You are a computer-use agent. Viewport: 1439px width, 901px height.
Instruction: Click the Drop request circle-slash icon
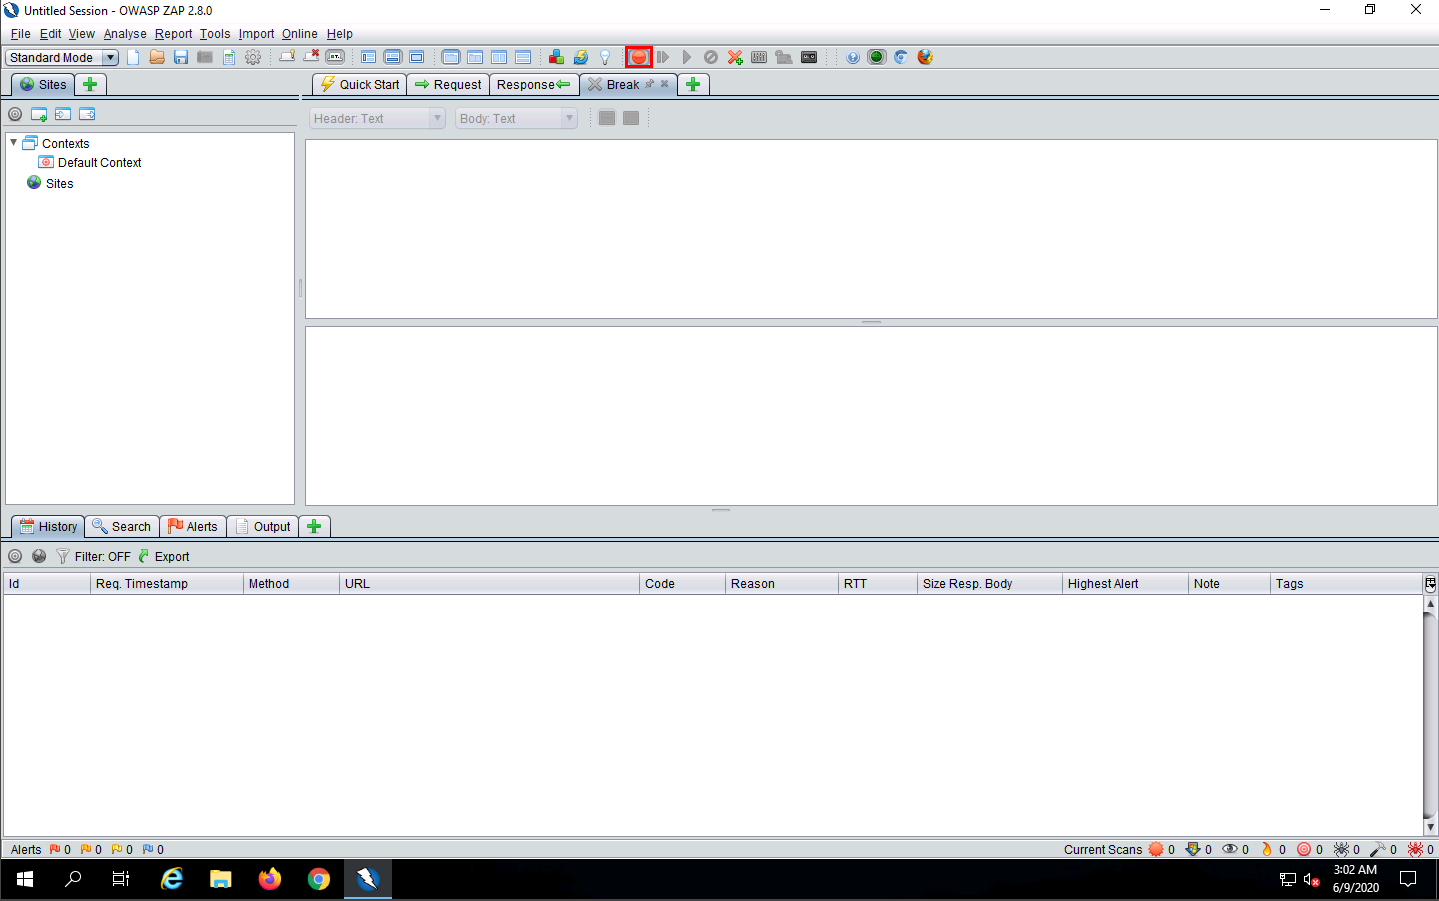[711, 57]
